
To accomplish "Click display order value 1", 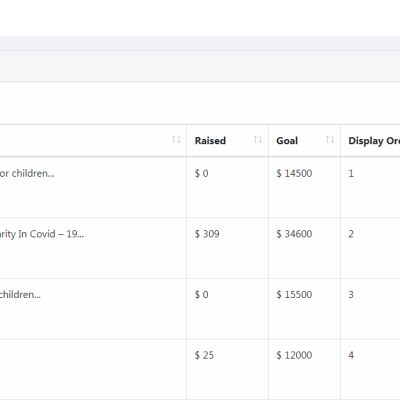I will pos(351,173).
